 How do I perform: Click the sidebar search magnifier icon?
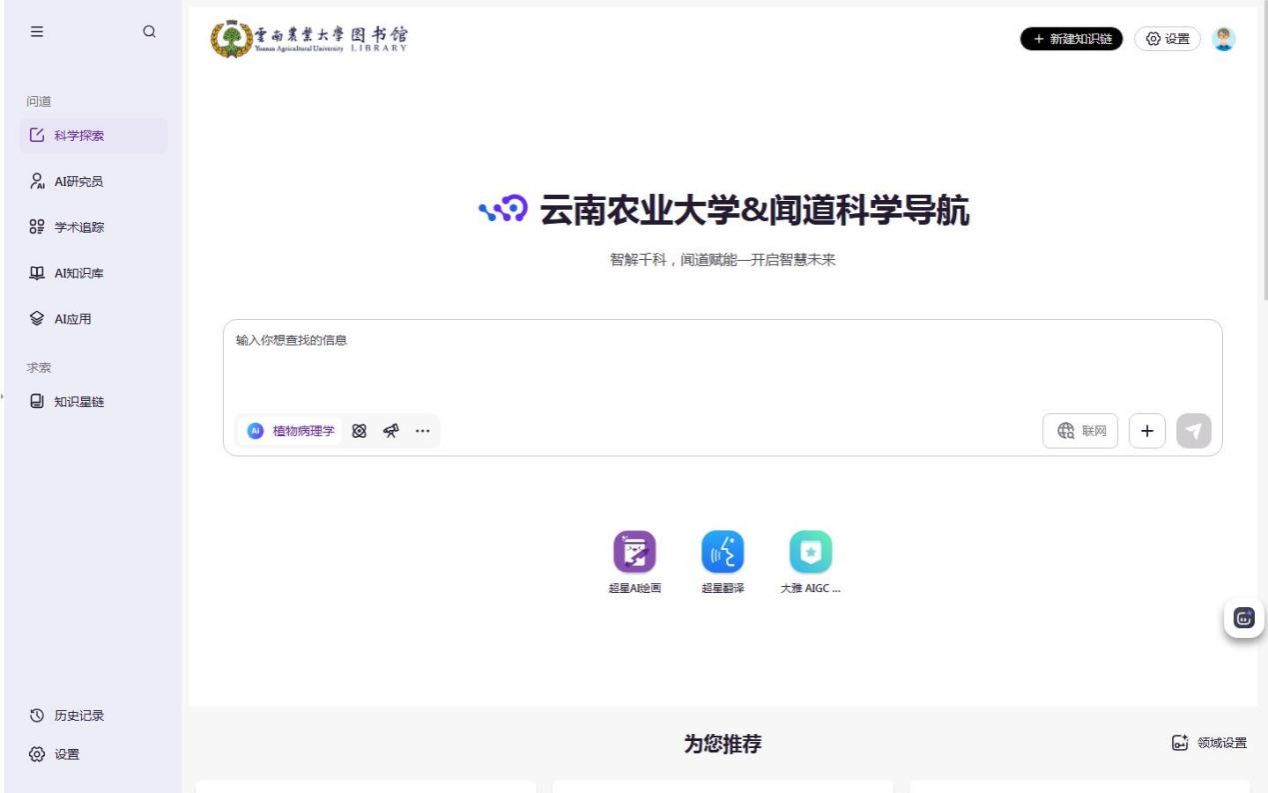pos(149,31)
